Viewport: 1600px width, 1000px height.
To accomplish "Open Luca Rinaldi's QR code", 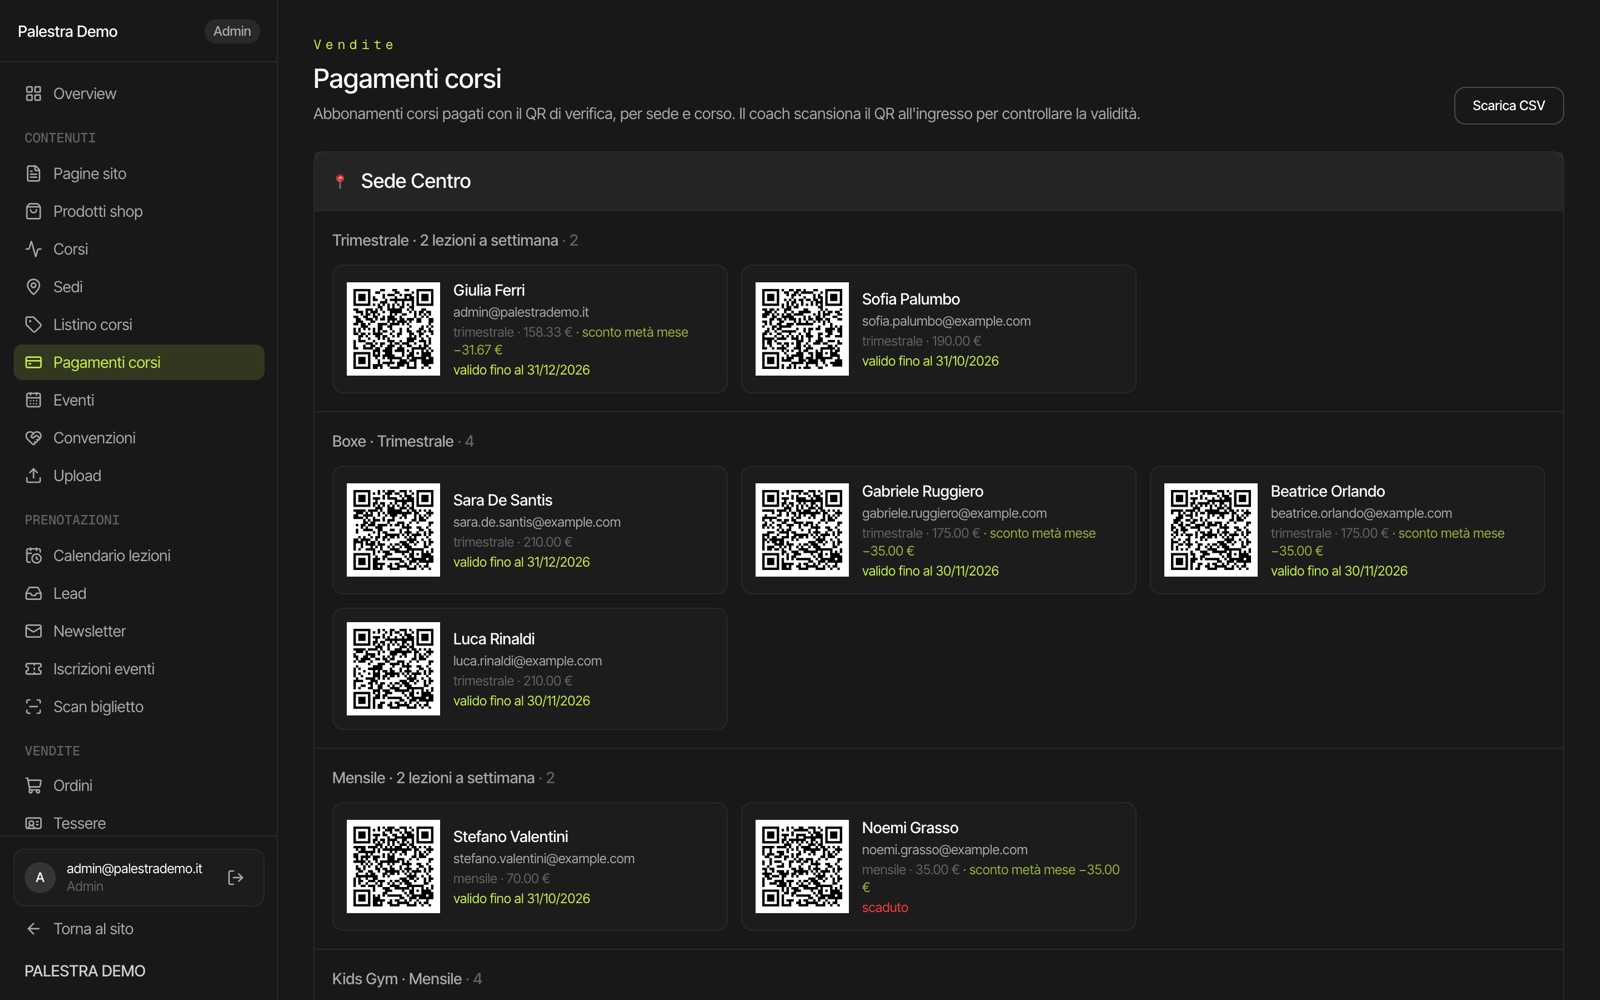I will click(393, 669).
